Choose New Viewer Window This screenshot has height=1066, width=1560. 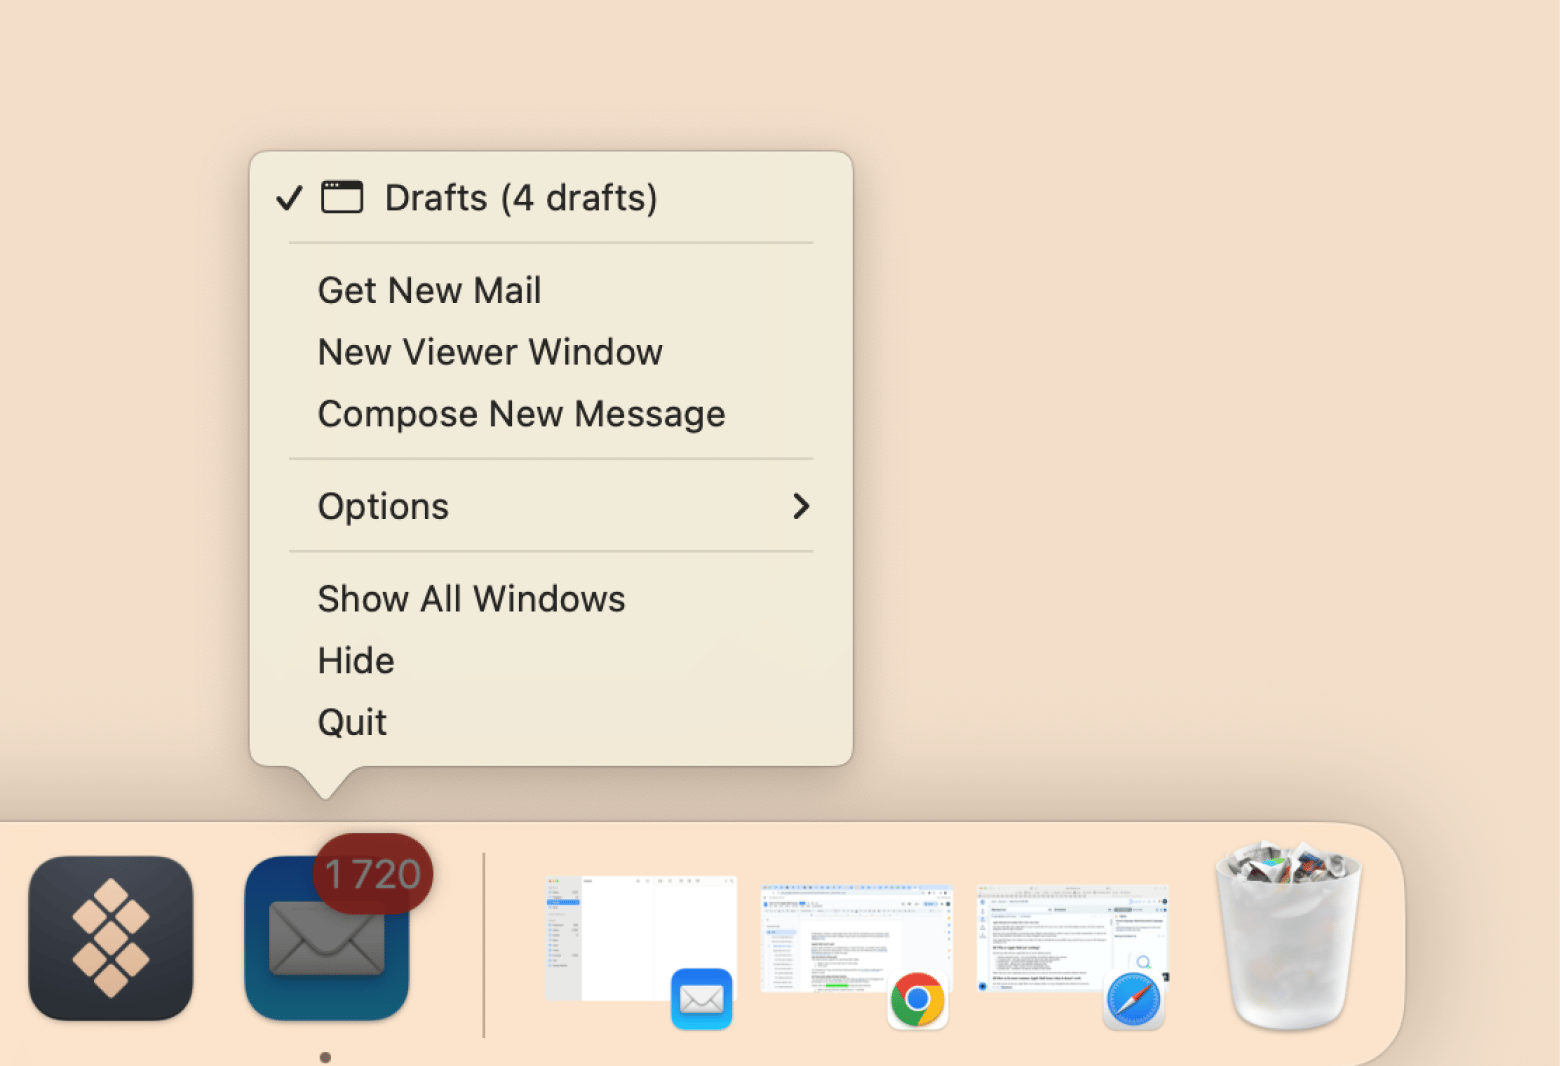(490, 352)
